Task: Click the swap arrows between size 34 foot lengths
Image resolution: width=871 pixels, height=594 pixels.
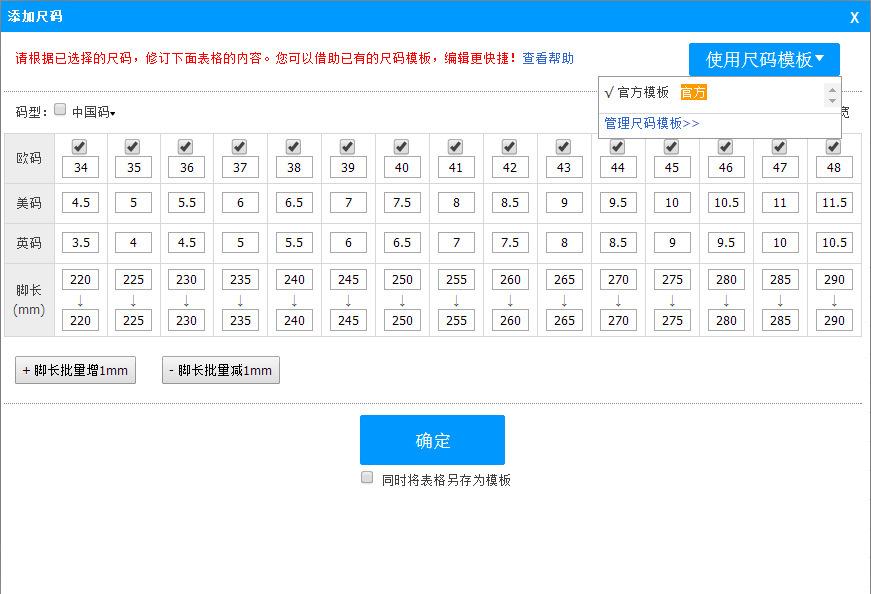Action: 80,300
